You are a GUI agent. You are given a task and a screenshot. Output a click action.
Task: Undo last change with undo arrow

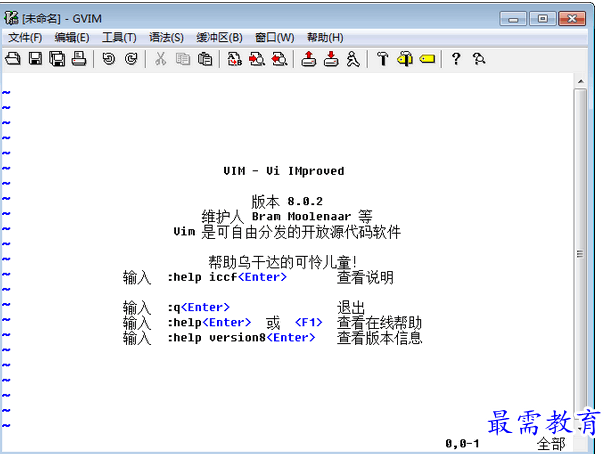(x=109, y=59)
